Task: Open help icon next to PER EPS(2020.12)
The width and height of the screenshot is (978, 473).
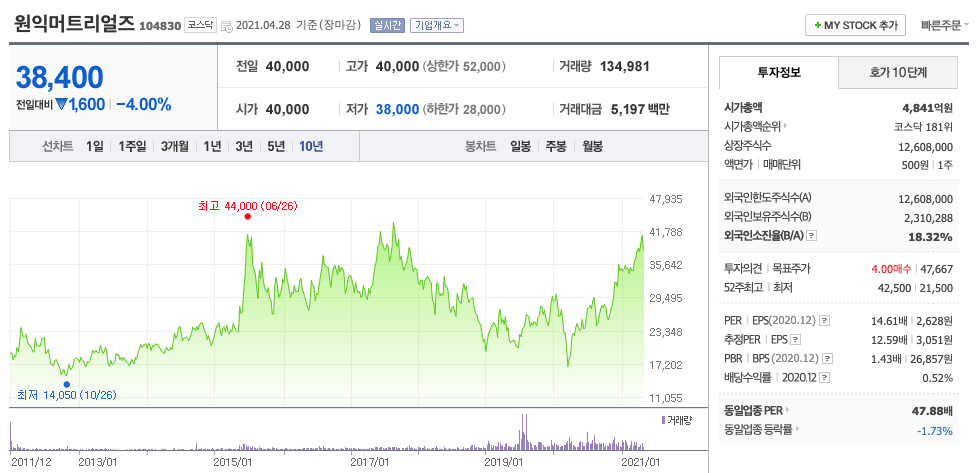Action: [x=824, y=321]
